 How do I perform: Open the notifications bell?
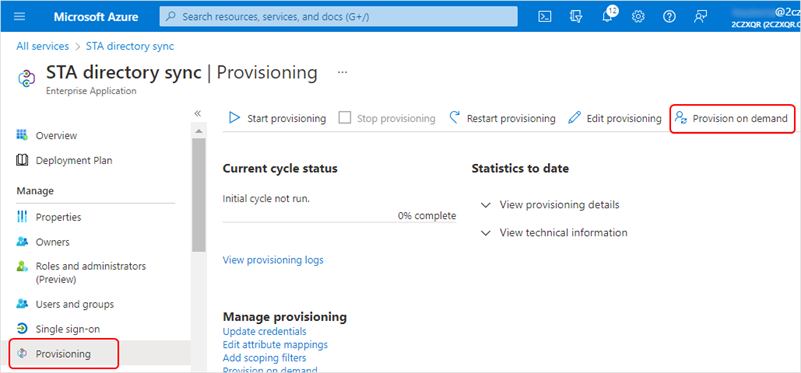607,17
